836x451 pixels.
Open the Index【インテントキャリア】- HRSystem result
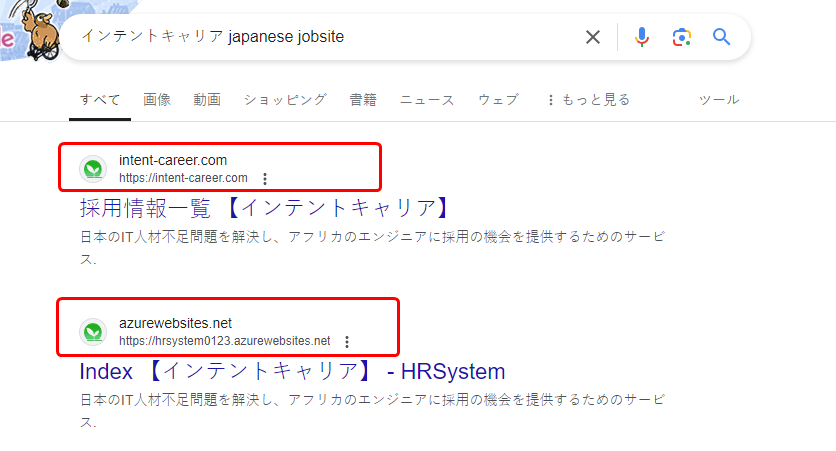(292, 371)
